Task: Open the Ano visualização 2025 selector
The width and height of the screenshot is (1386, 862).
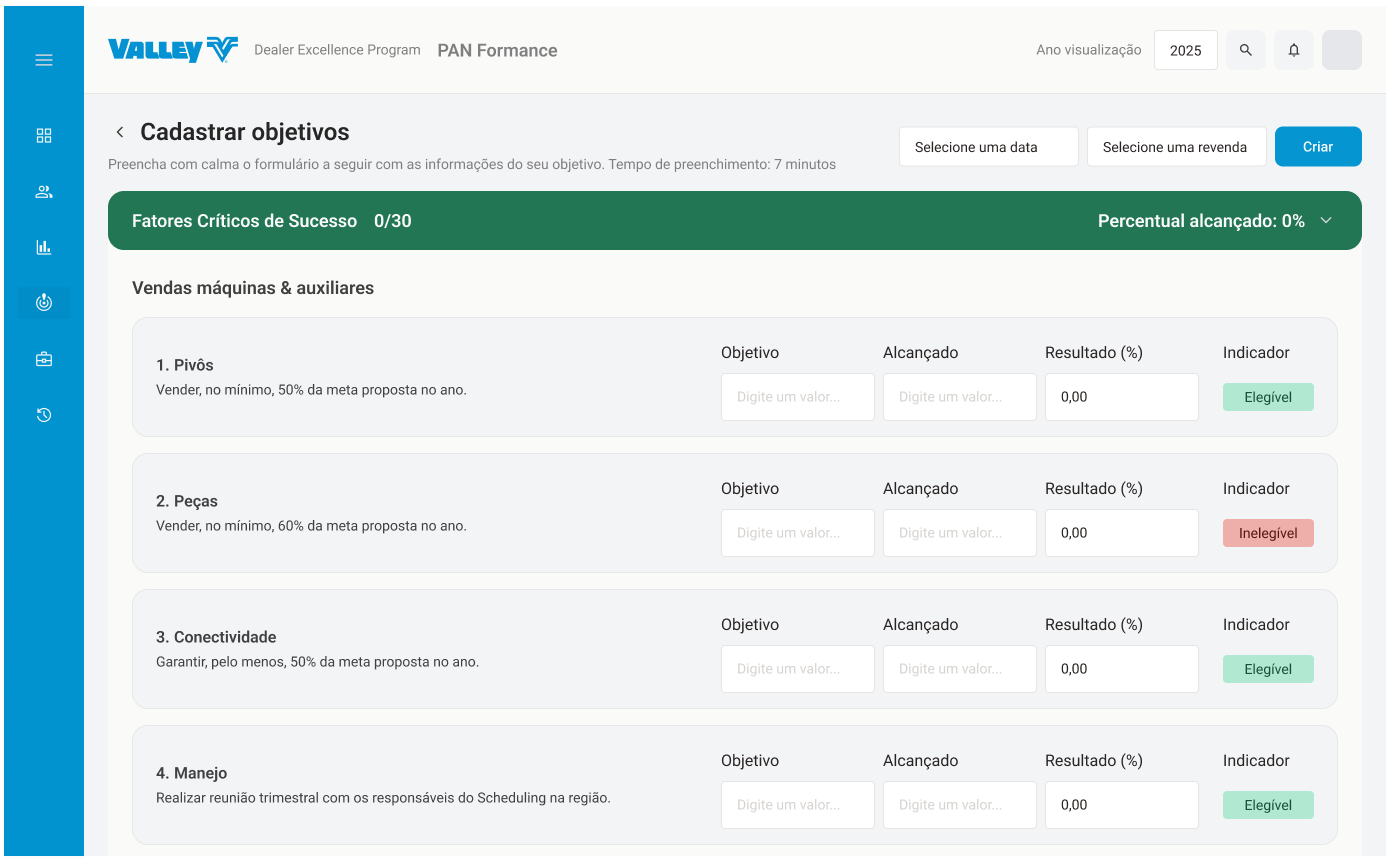Action: tap(1185, 50)
